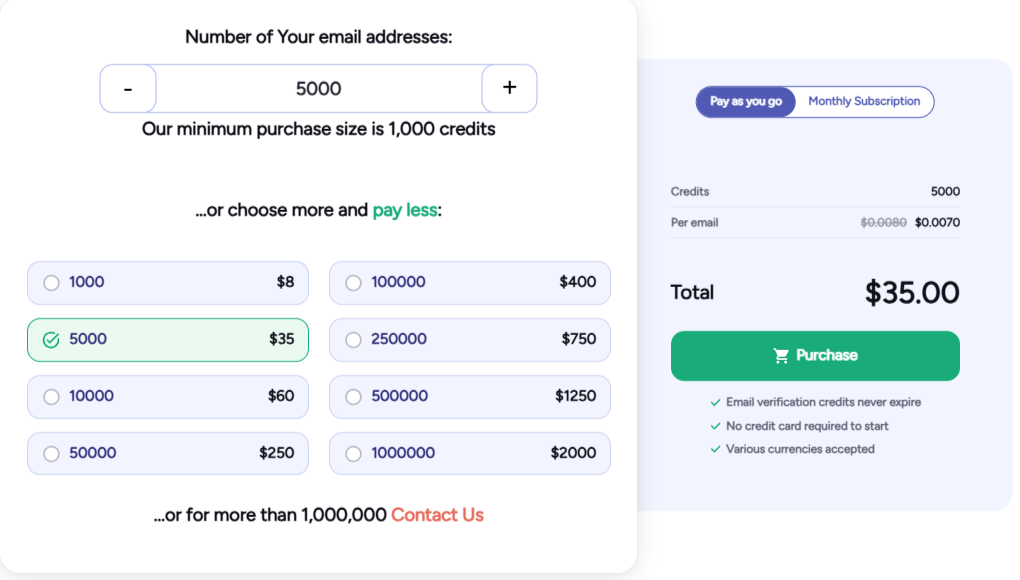Click the email count input field
Image resolution: width=1020 pixels, height=580 pixels.
point(318,89)
